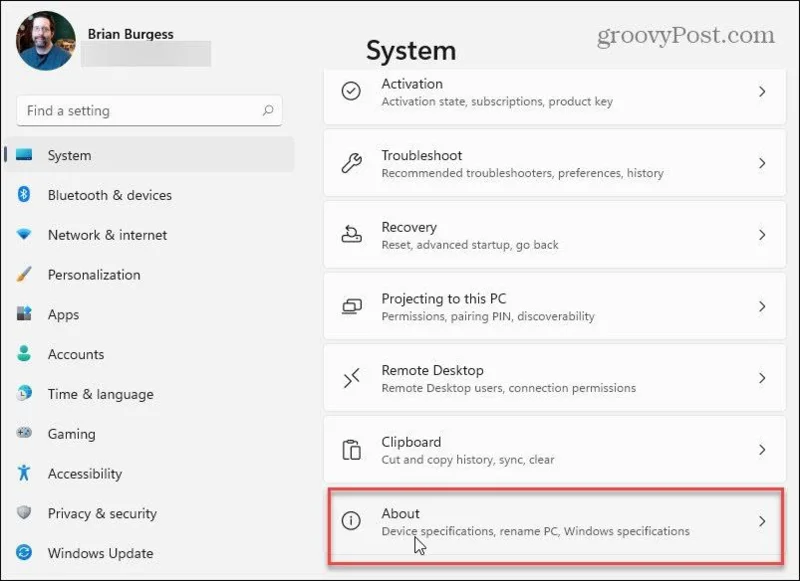This screenshot has height=581, width=800.
Task: Open the Accounts section
Action: click(149, 354)
